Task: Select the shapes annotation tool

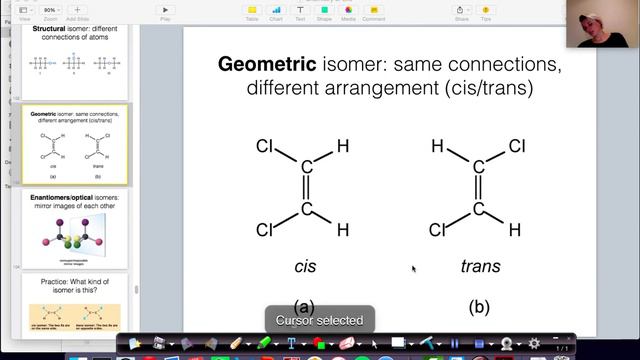Action: (x=319, y=344)
